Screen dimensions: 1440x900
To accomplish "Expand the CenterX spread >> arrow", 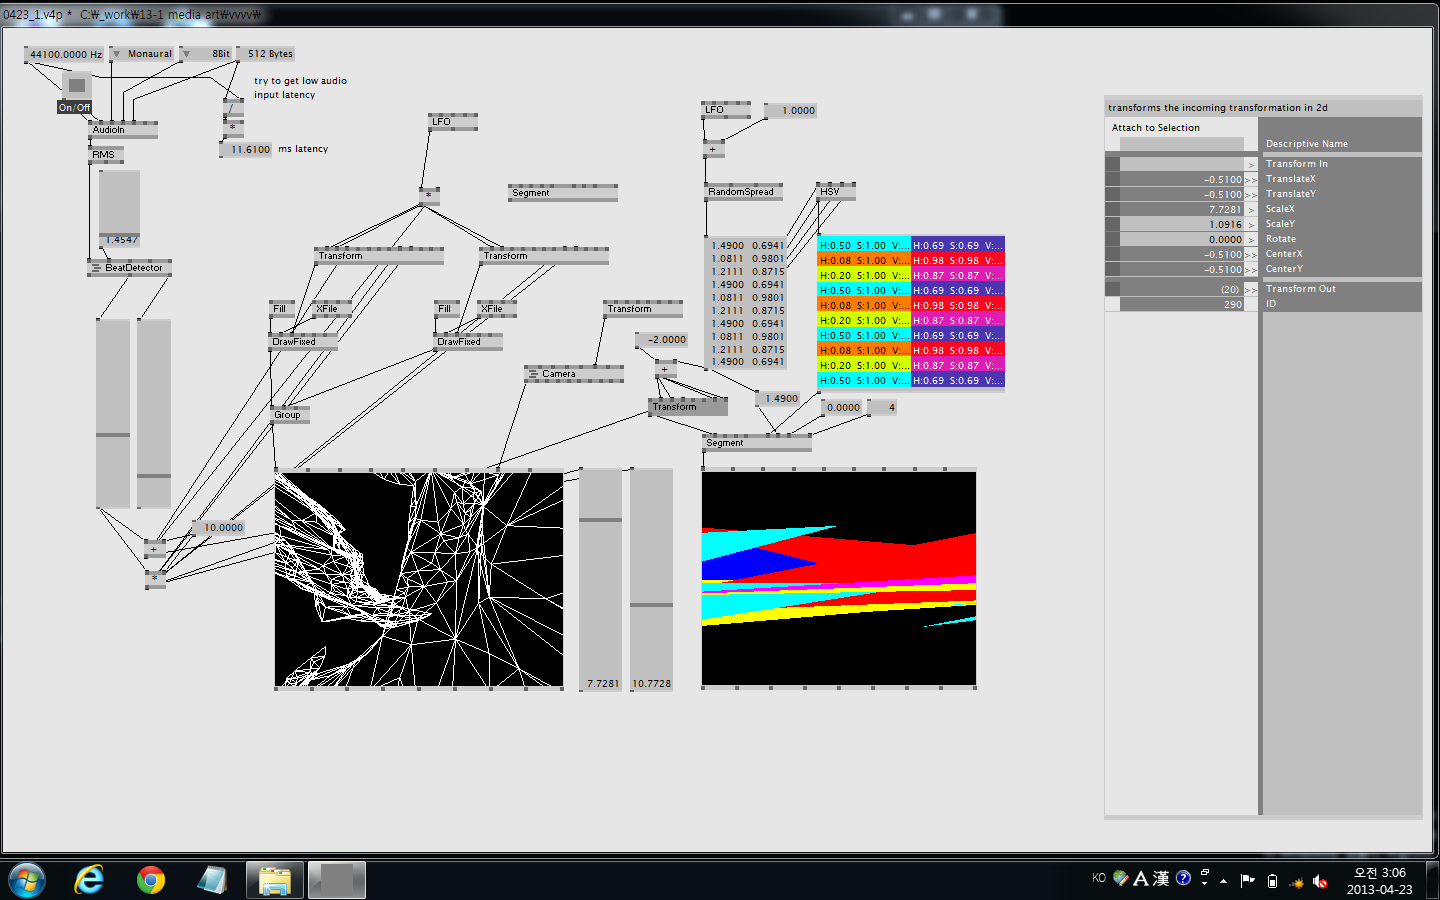I will tap(1250, 255).
